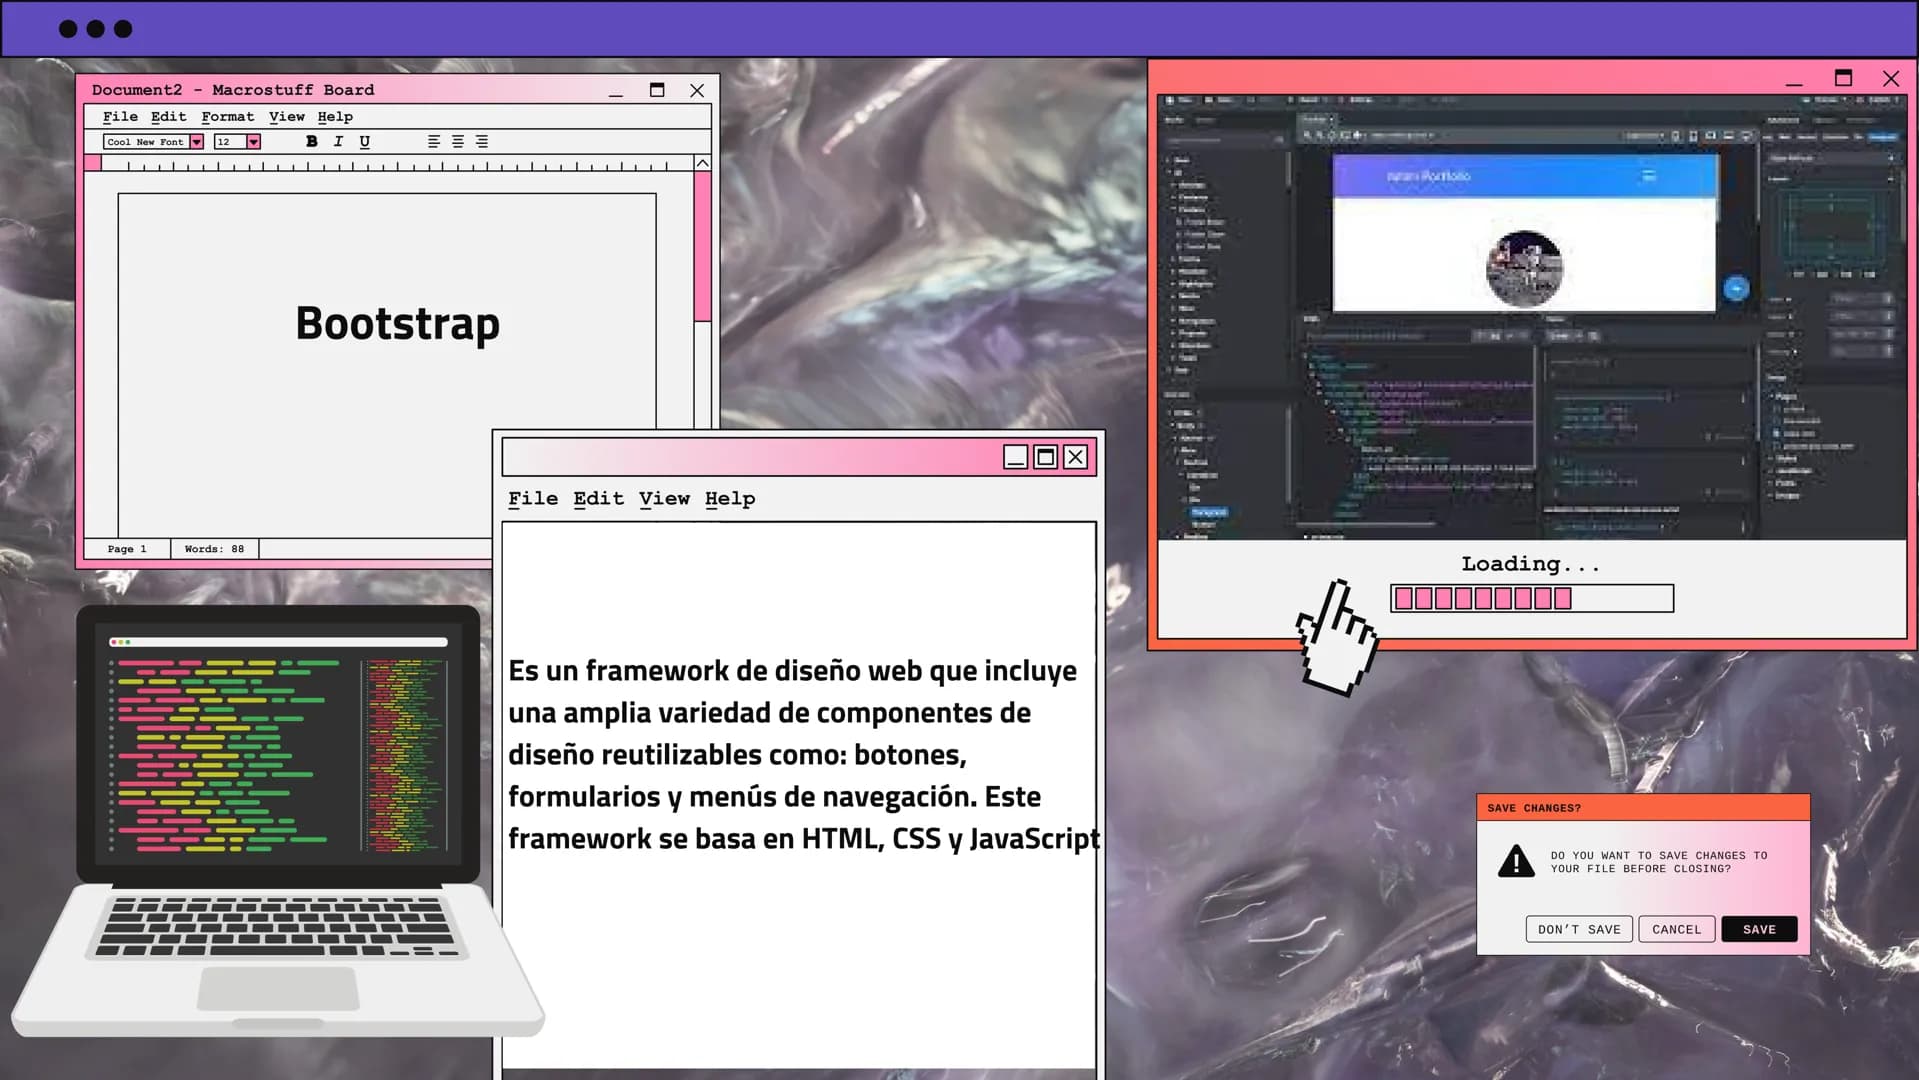The width and height of the screenshot is (1919, 1080).
Task: Open Edit menu in Document2 window
Action: 168,116
